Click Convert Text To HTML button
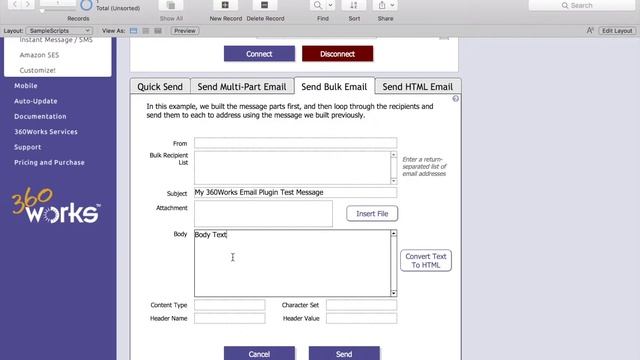This screenshot has height=360, width=640. coord(426,260)
